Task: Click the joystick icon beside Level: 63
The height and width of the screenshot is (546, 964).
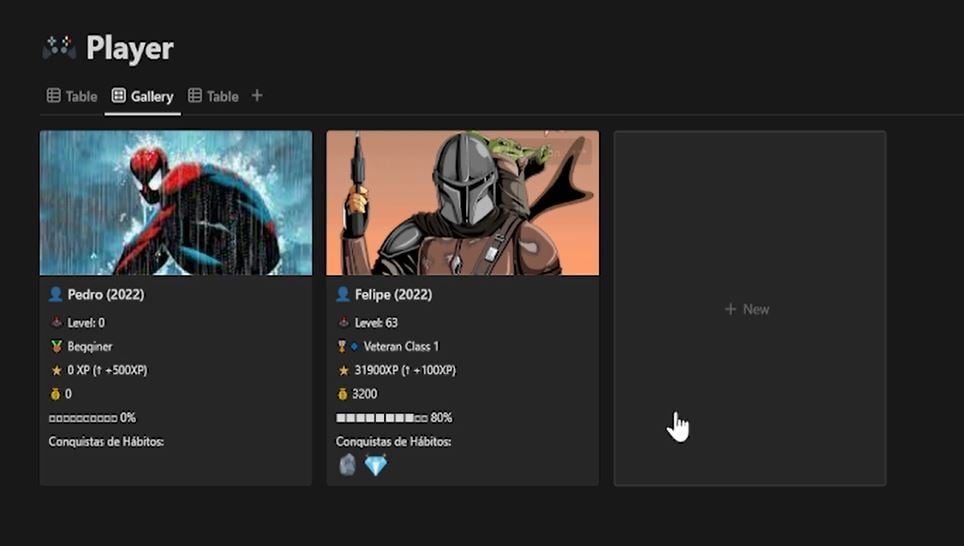Action: coord(343,322)
